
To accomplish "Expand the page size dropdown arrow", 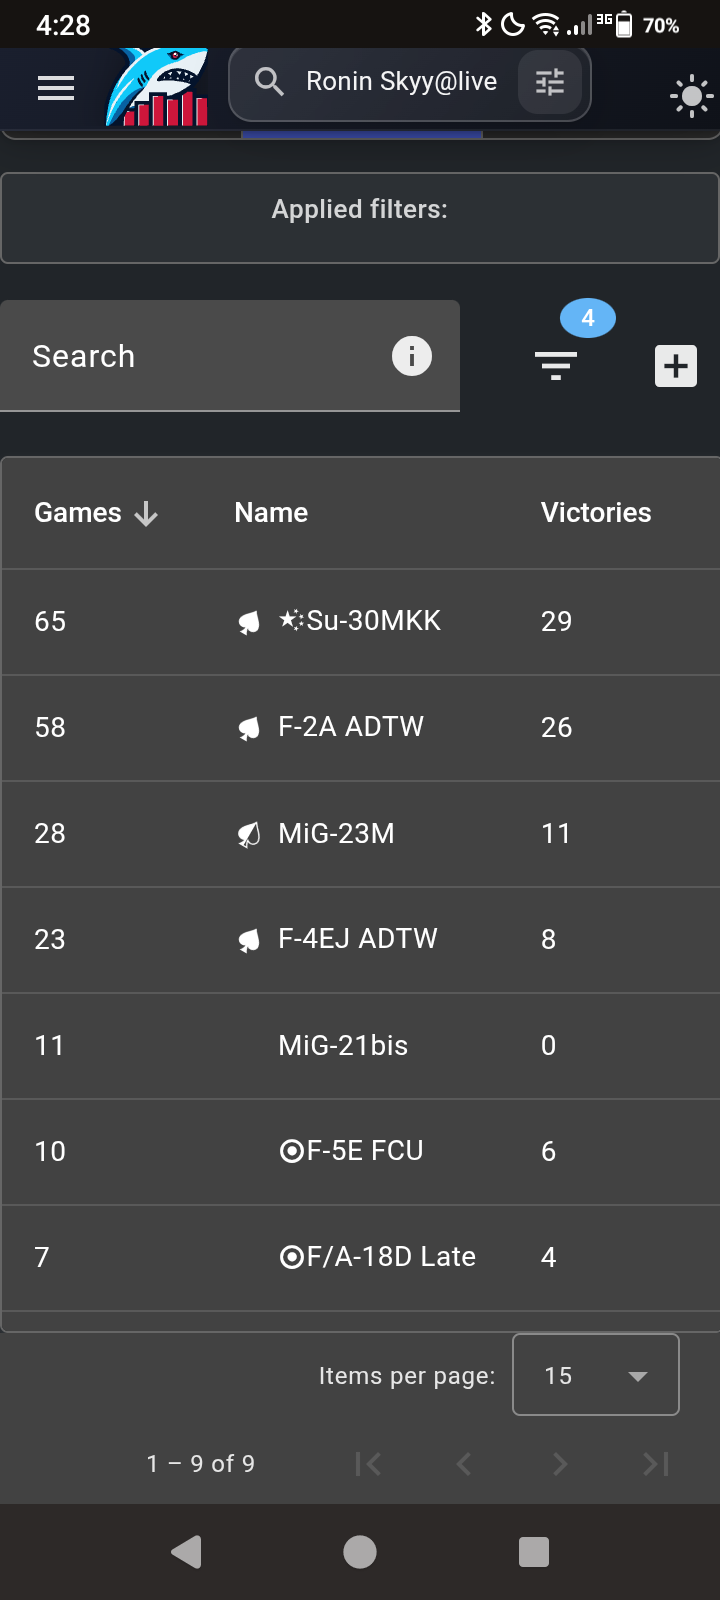I will 638,1376.
